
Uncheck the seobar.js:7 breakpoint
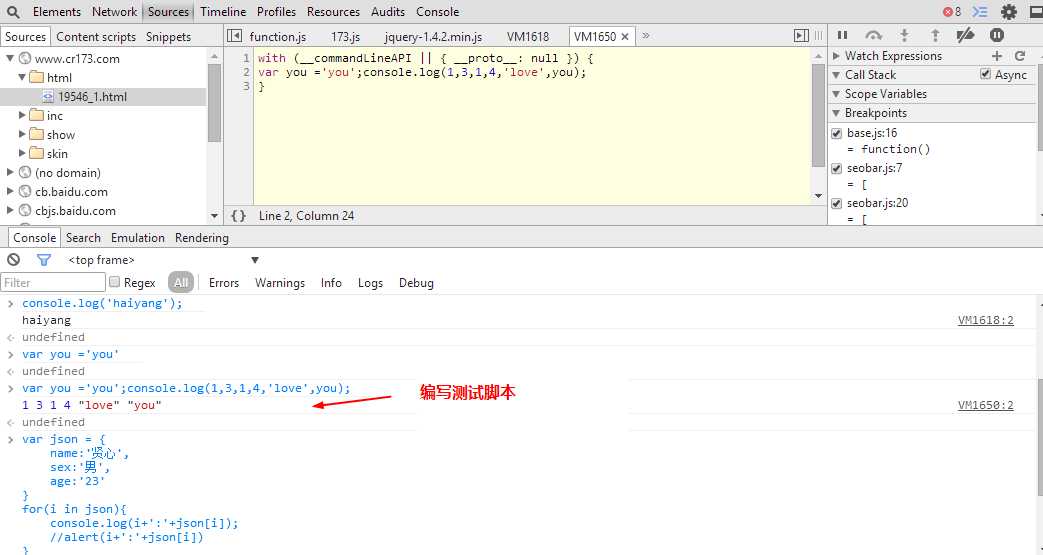(837, 168)
